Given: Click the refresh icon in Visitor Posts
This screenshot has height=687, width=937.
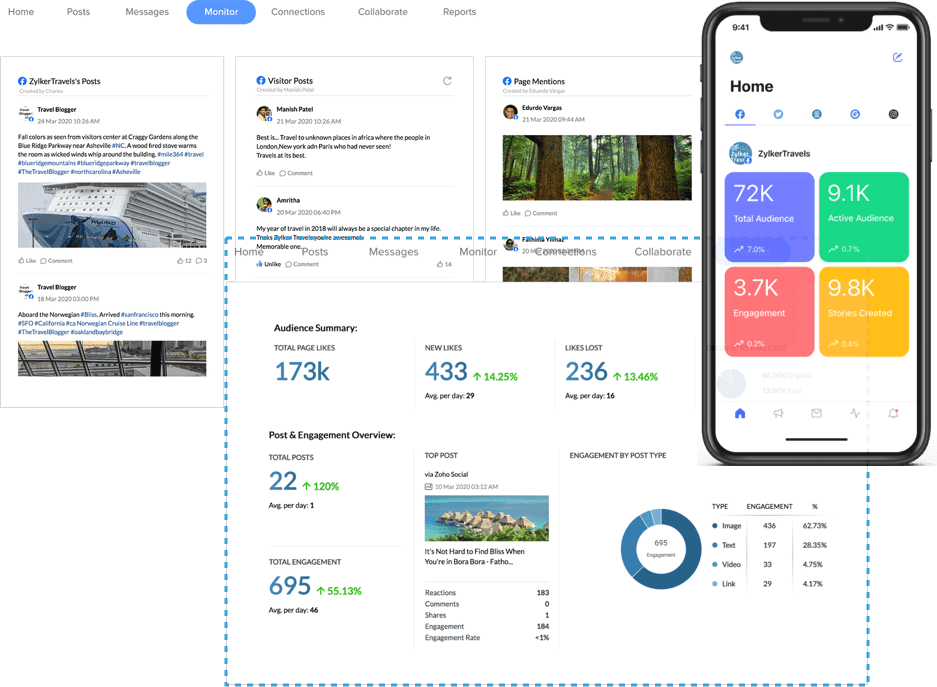Looking at the screenshot, I should (447, 81).
